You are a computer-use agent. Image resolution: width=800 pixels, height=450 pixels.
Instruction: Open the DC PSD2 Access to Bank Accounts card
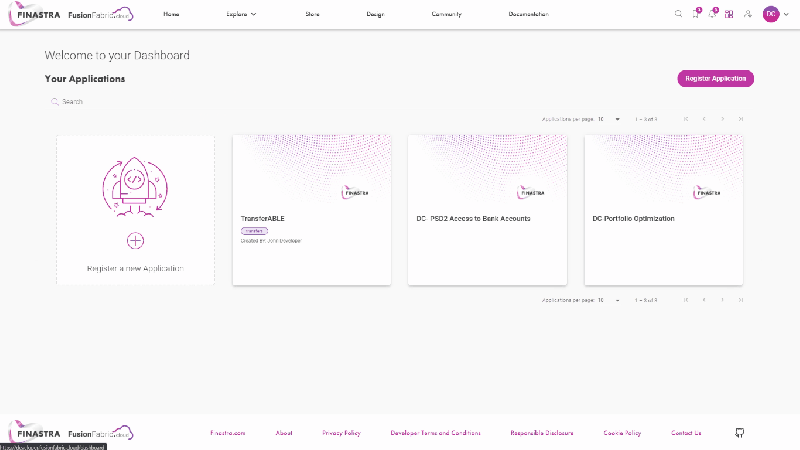tap(487, 210)
